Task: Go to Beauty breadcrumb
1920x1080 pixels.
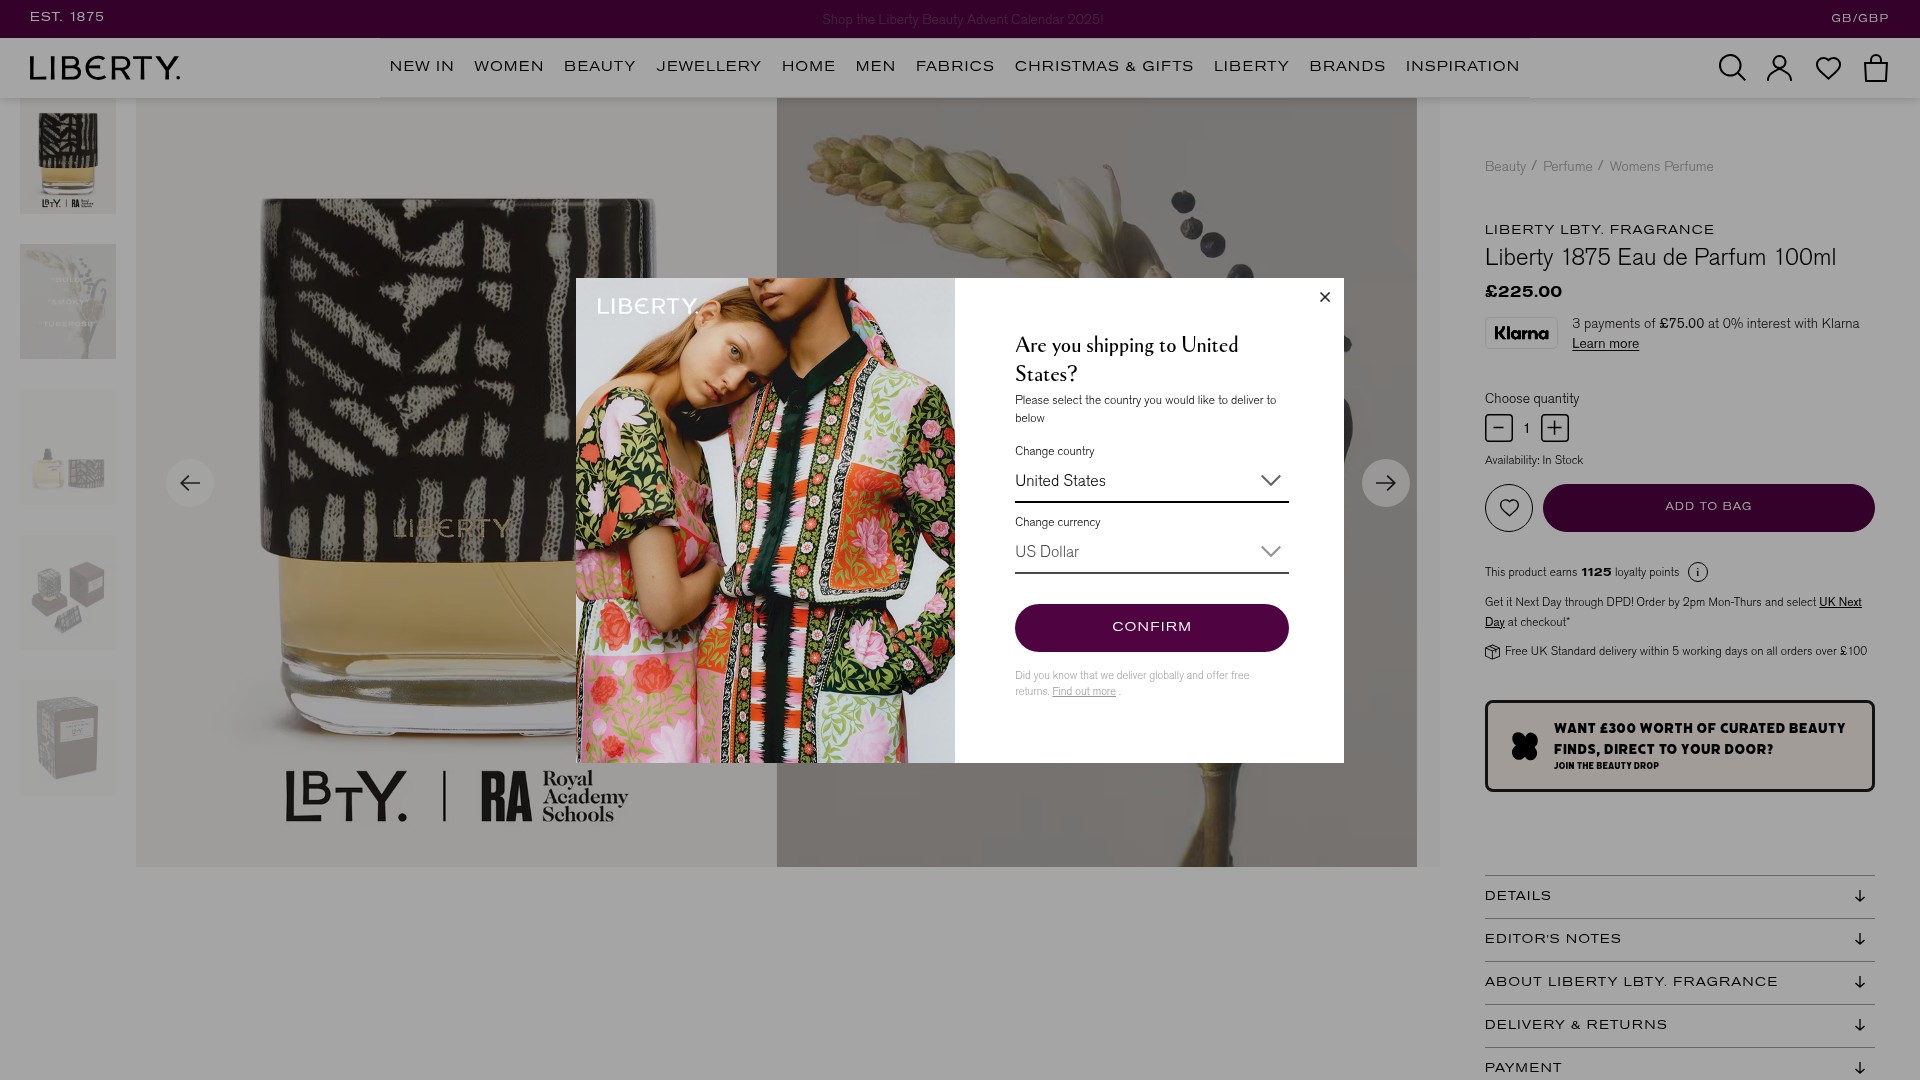Action: pos(1505,167)
